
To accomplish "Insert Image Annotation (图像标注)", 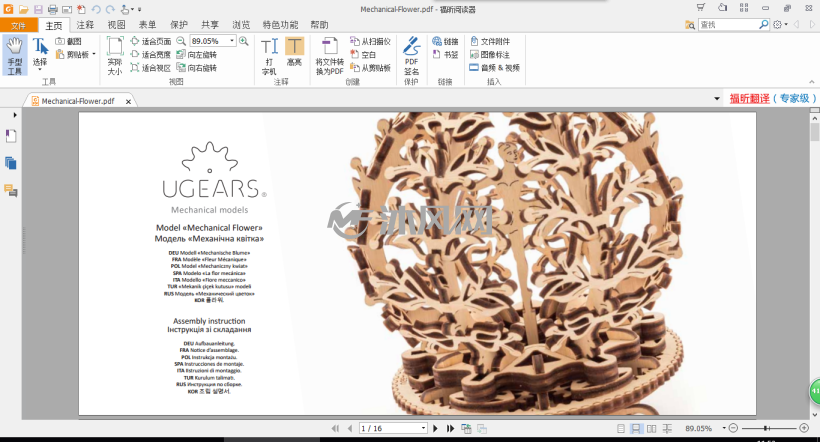I will pyautogui.click(x=490, y=54).
